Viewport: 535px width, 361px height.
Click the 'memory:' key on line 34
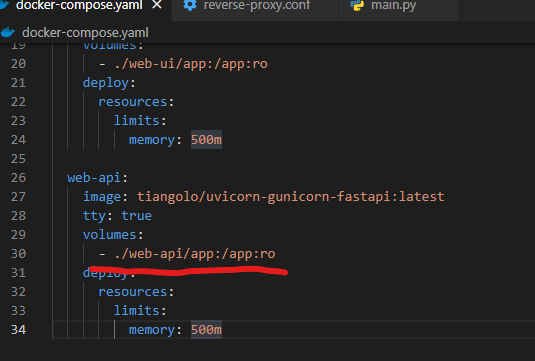(155, 330)
